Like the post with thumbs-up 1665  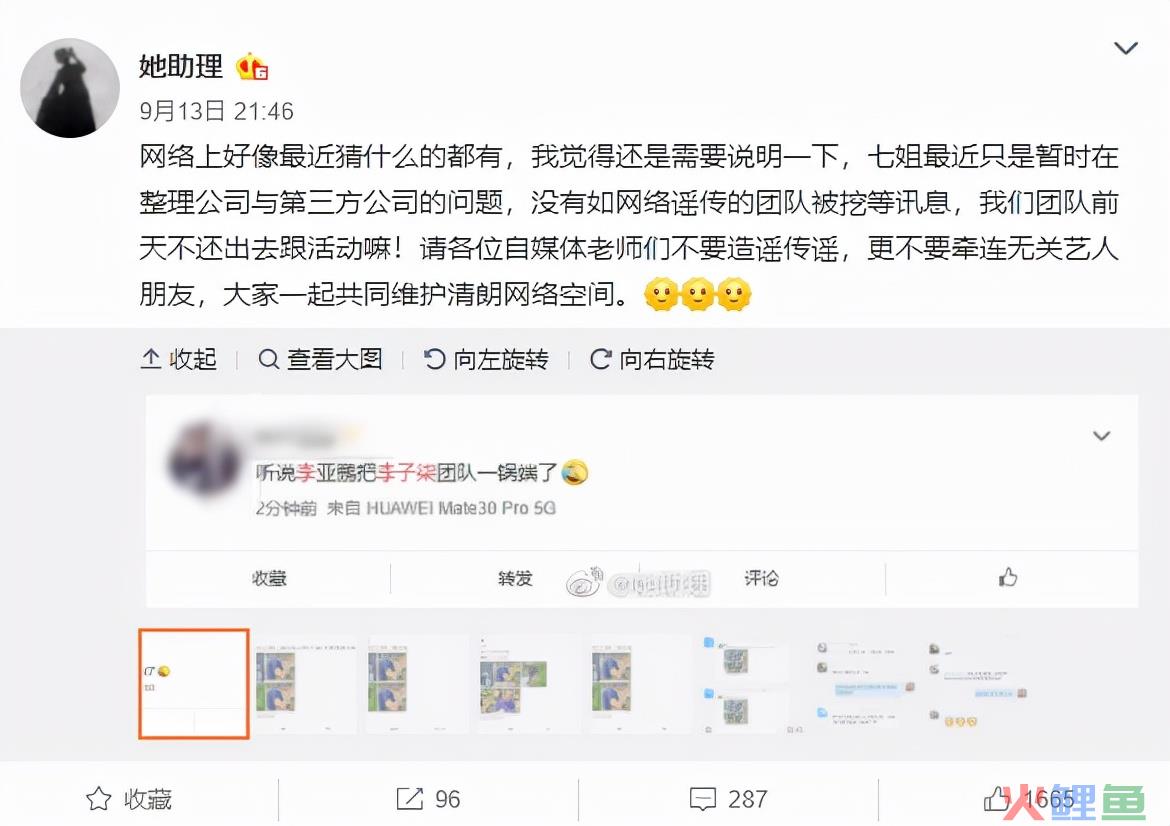[x=1030, y=799]
